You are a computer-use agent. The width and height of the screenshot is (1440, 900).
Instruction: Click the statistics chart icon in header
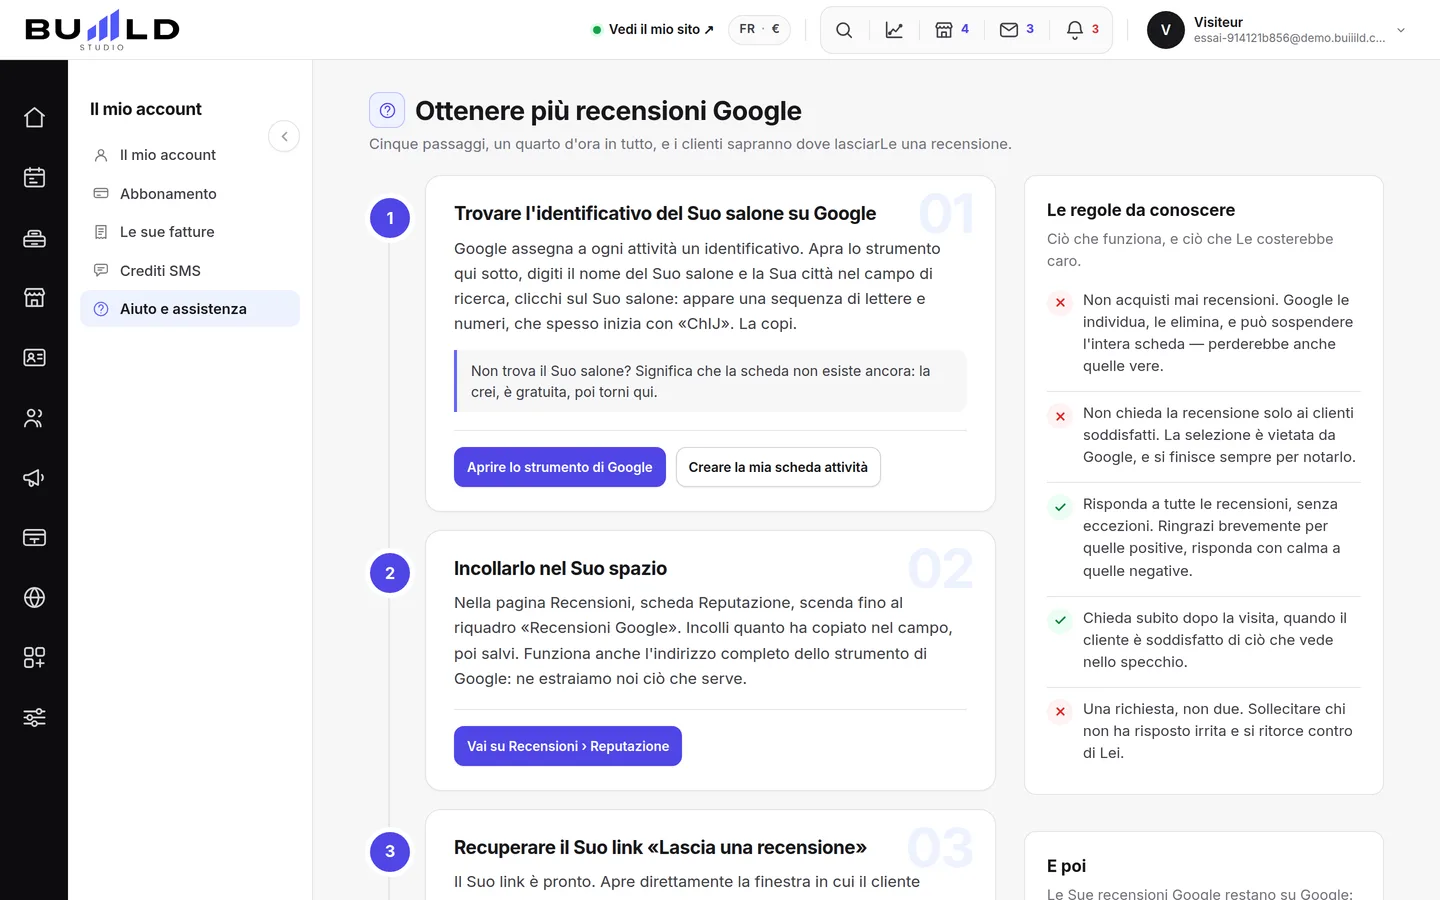894,30
